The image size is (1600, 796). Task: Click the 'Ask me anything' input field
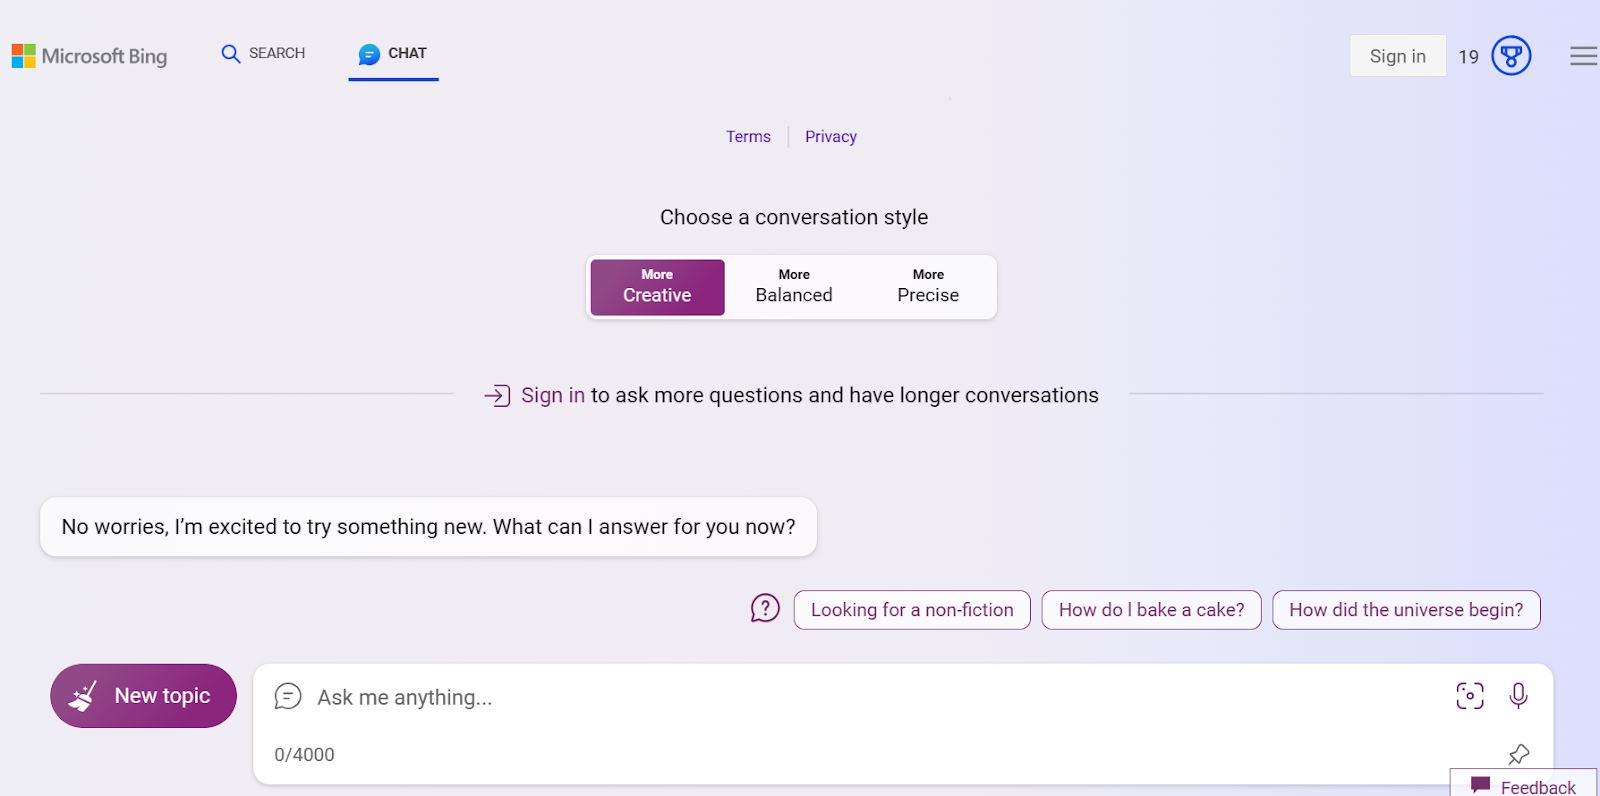tap(700, 697)
